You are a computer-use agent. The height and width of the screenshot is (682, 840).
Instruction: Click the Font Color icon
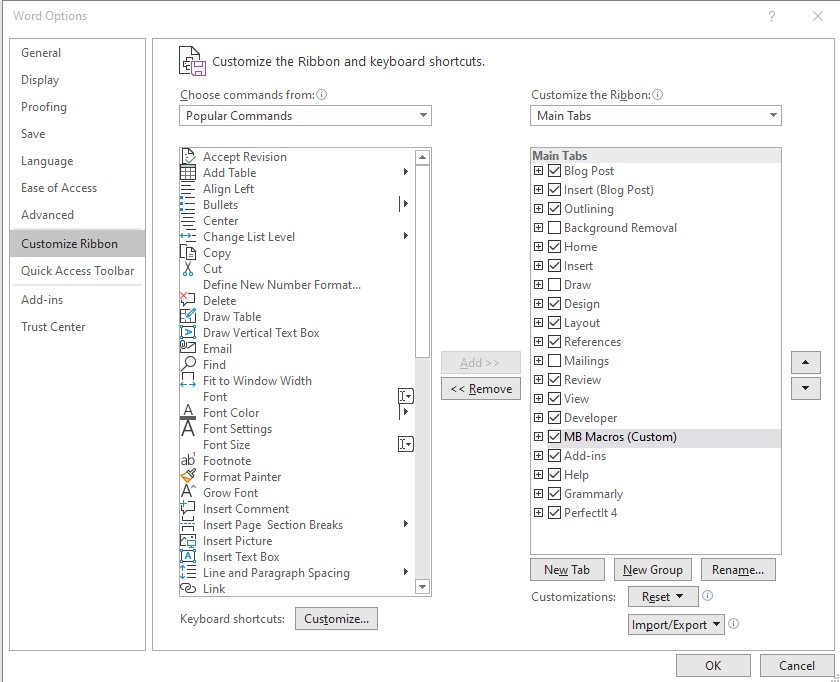189,413
